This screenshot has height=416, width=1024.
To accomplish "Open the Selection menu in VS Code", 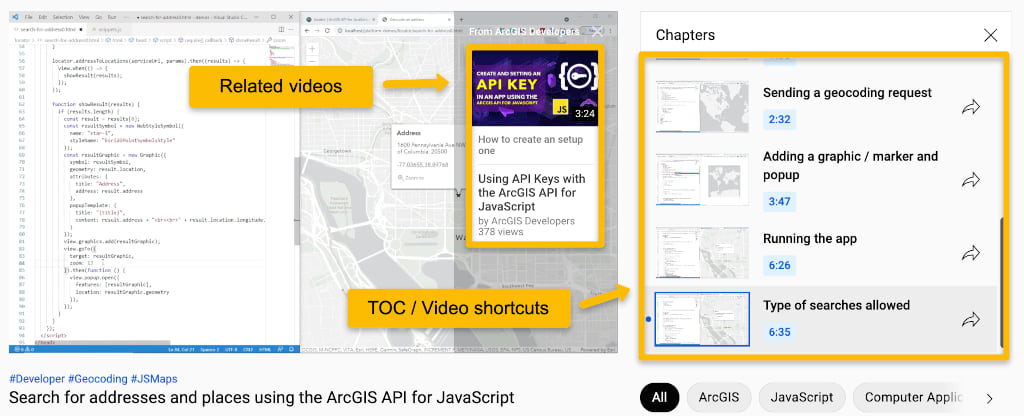I will point(63,16).
